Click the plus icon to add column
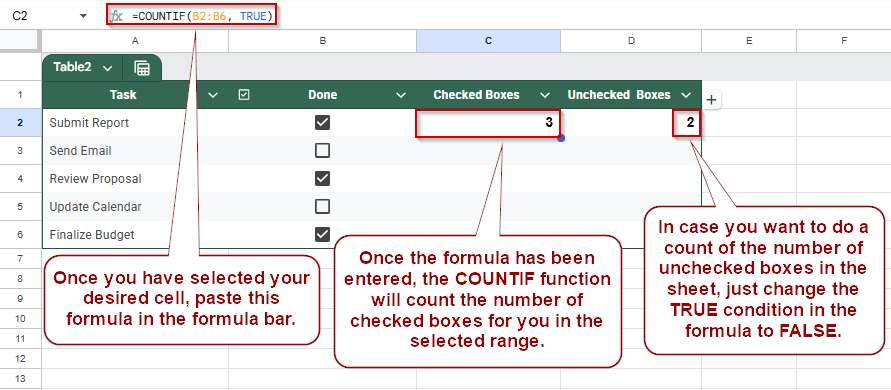 click(711, 101)
